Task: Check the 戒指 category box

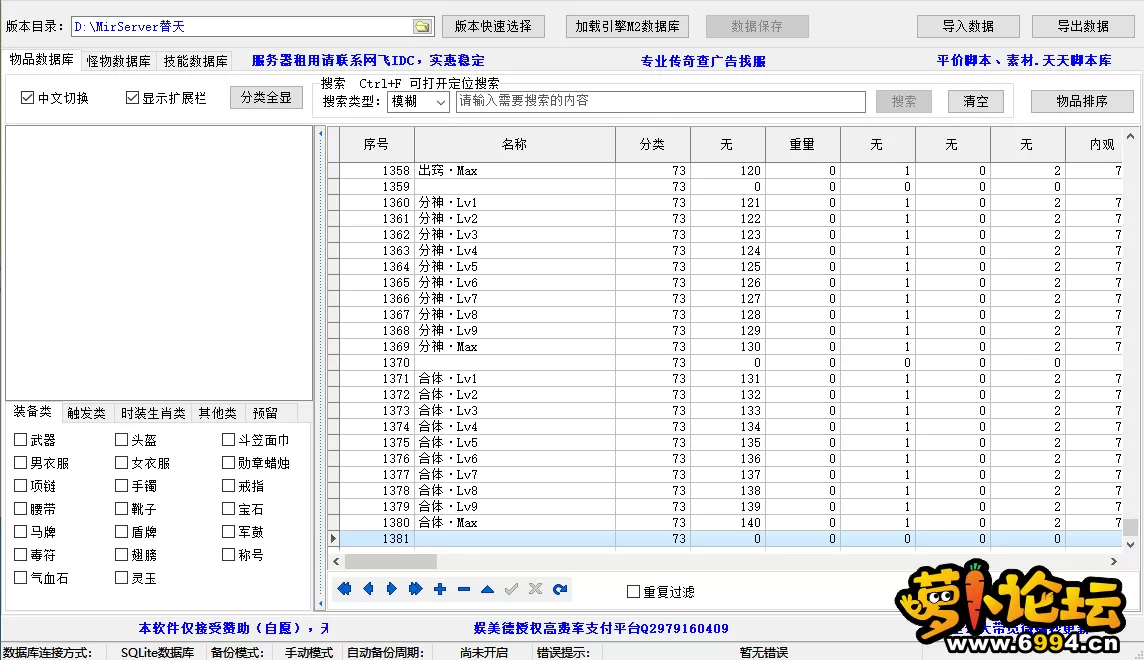Action: click(x=228, y=486)
